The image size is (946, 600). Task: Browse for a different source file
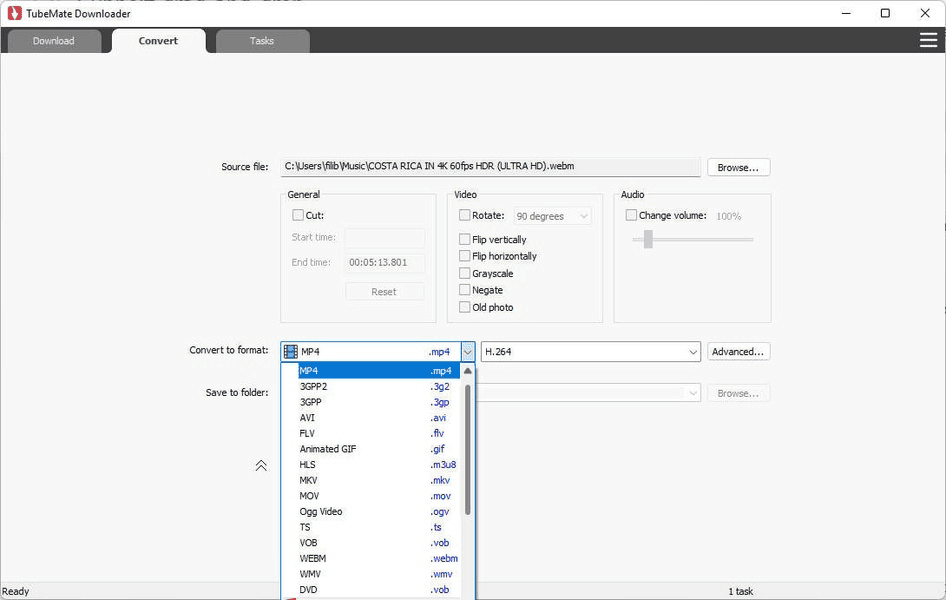(x=738, y=166)
